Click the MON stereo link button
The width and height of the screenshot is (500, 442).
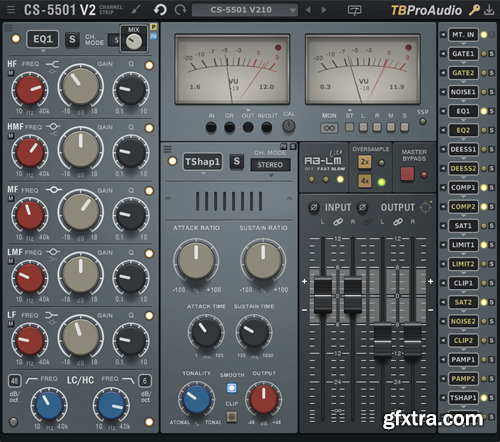pos(329,128)
